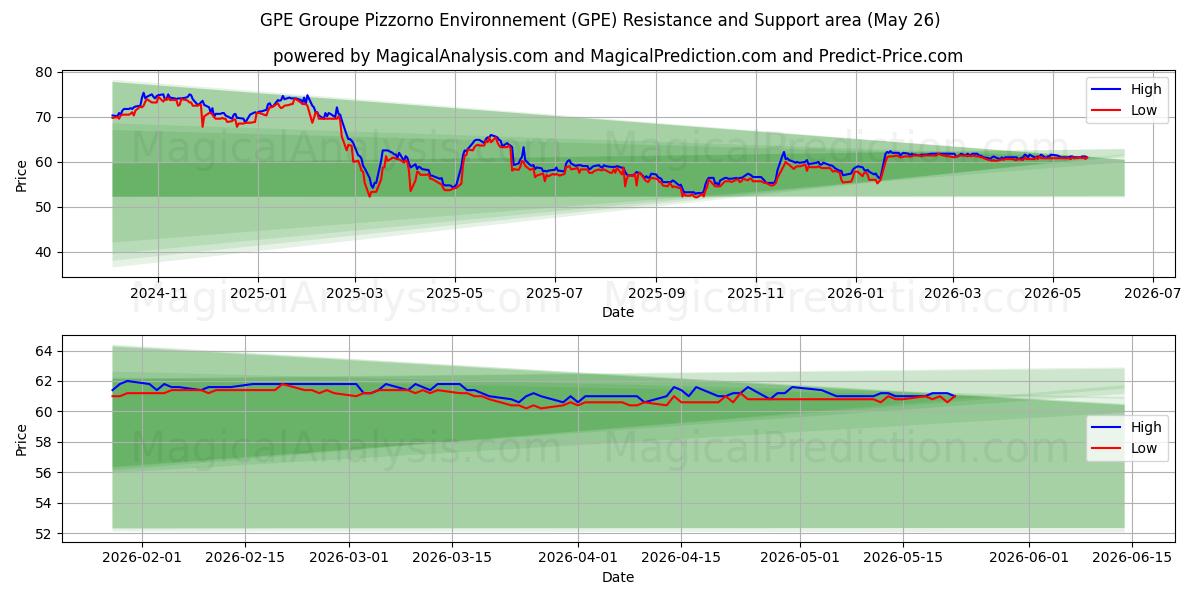This screenshot has height=600, width=1200.
Task: Click the '2026-03-01' tick label on bottom chart
Action: click(x=348, y=558)
